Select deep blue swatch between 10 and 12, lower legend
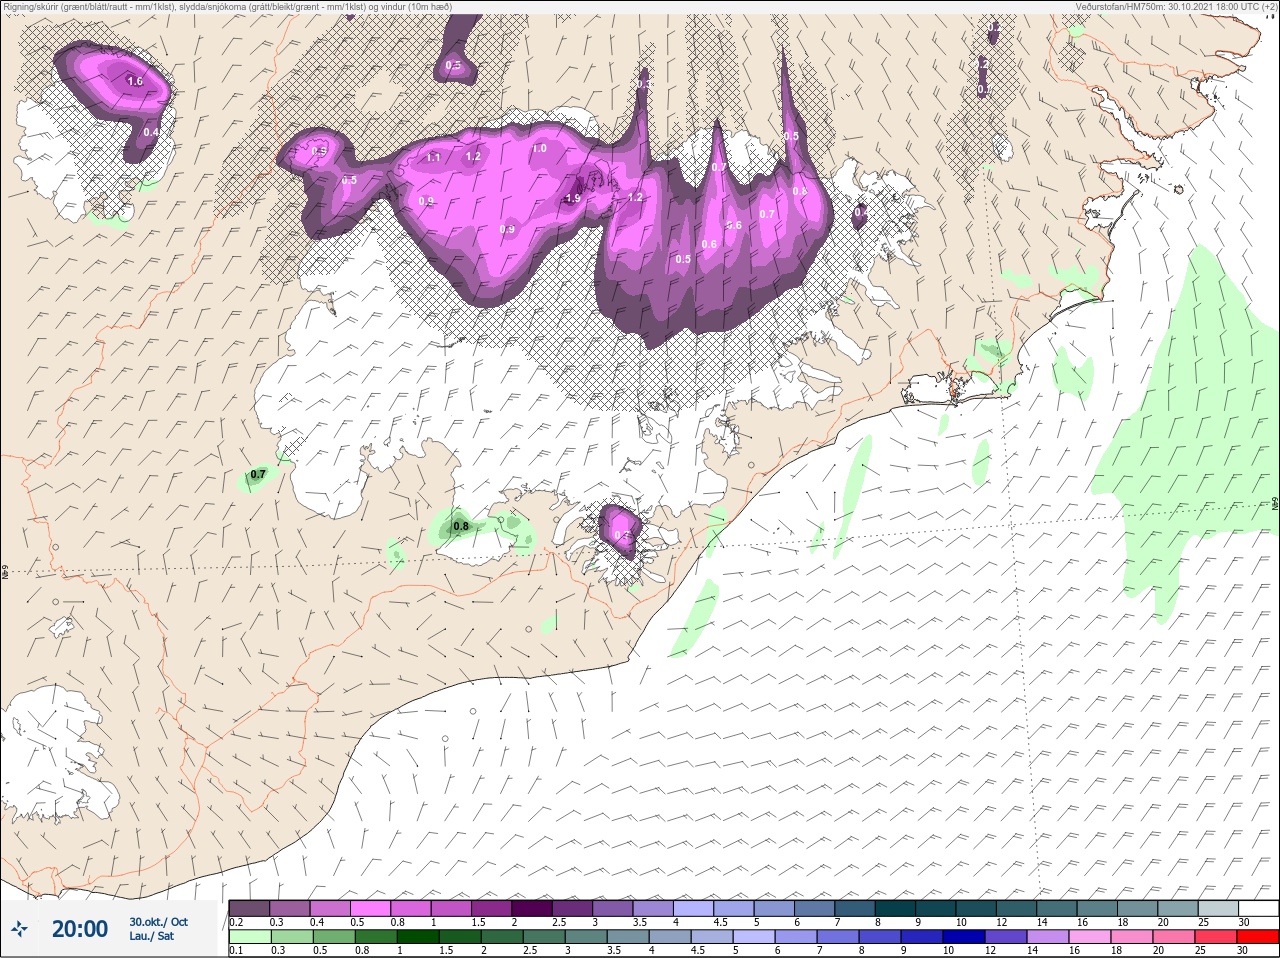Image resolution: width=1280 pixels, height=958 pixels. point(965,937)
